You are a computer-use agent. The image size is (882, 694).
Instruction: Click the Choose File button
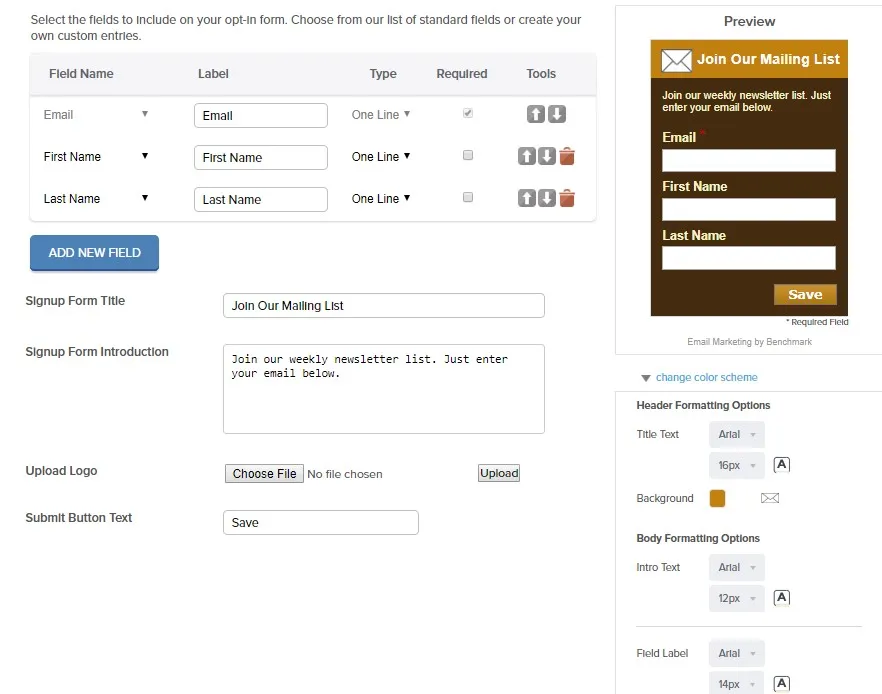point(264,474)
